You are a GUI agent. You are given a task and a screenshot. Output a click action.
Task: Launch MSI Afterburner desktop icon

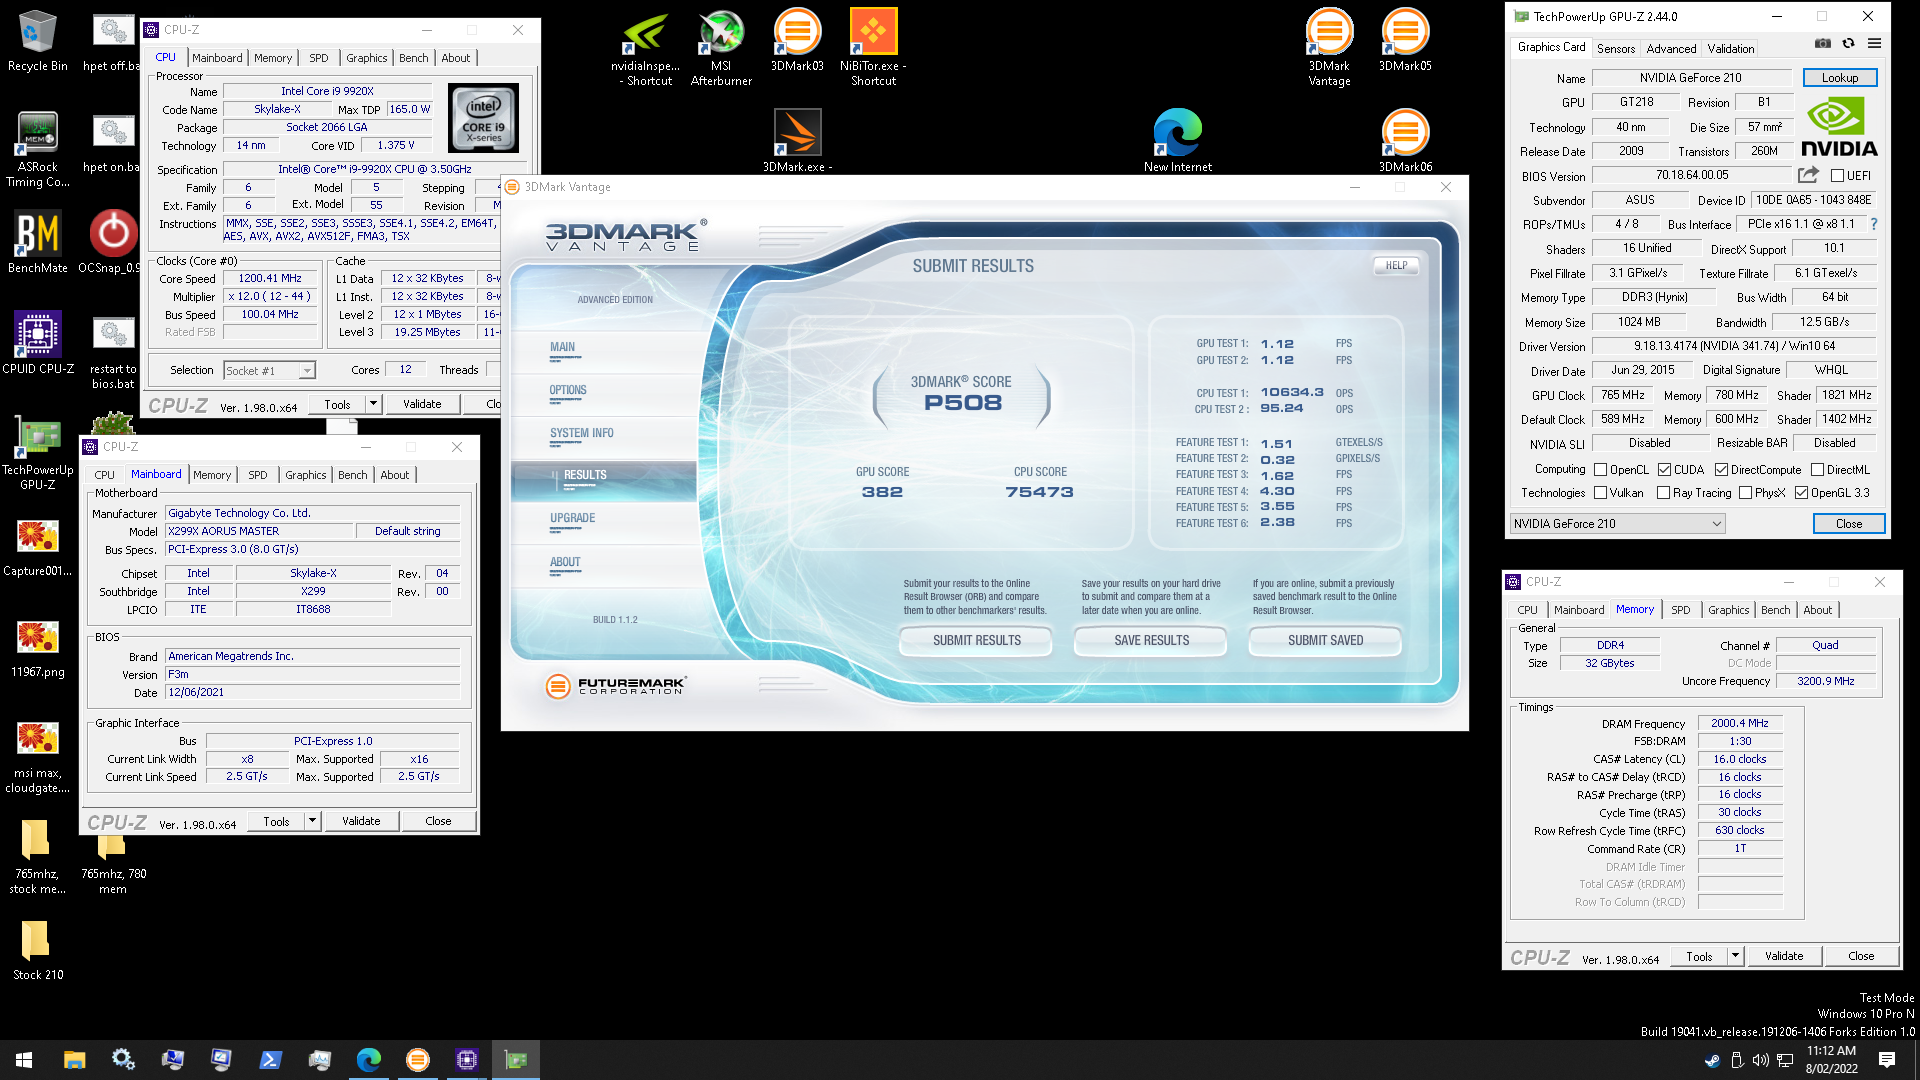[721, 48]
